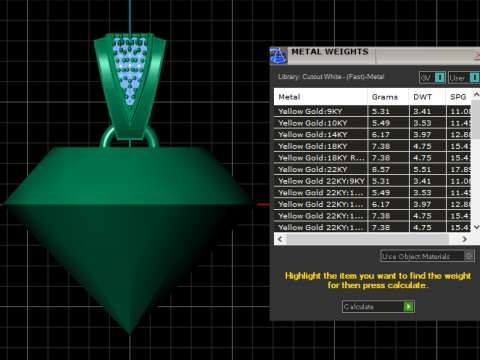Screen dimensions: 480x360
Task: Click the vertical scrollbar thumb
Action: pos(476,119)
